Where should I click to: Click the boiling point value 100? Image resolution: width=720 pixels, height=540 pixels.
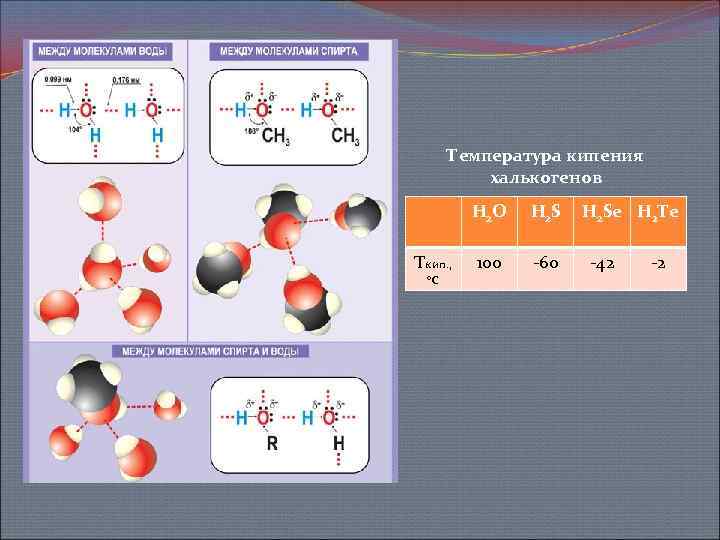tap(489, 264)
